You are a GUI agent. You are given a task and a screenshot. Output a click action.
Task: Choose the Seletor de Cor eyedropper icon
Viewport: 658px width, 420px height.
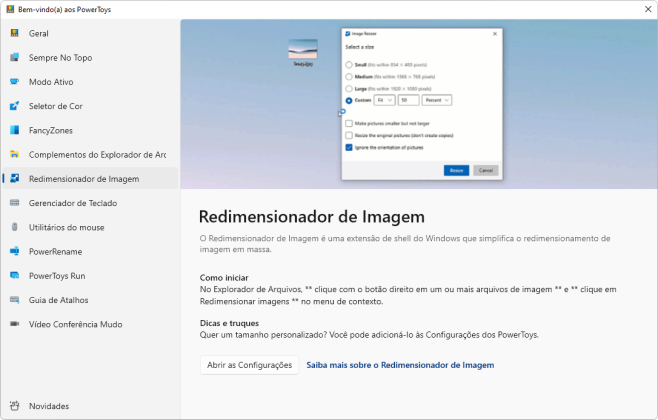point(15,106)
